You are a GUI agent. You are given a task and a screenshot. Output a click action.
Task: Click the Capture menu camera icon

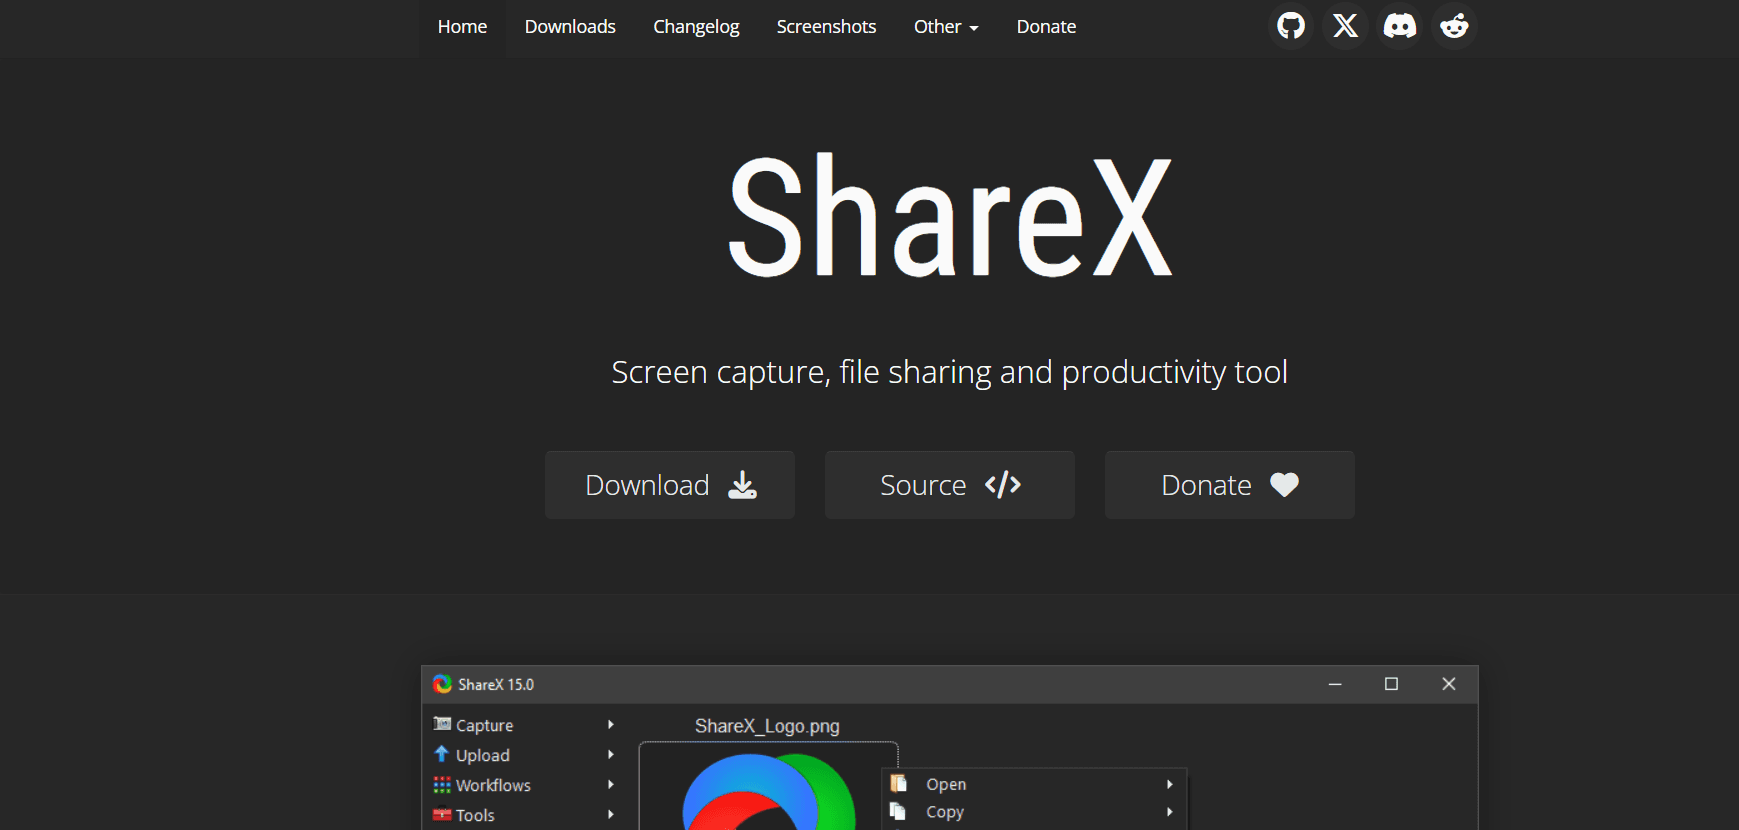(442, 724)
